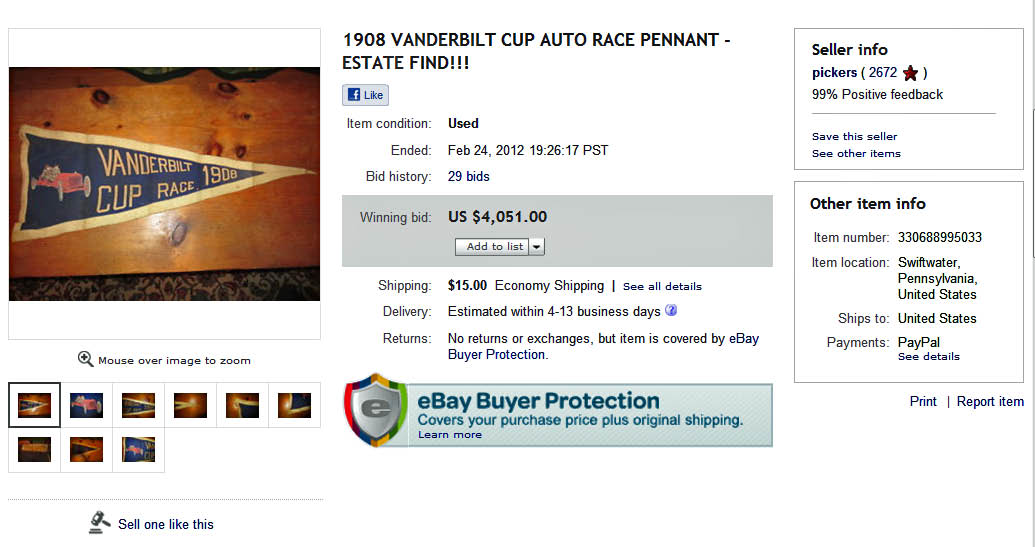Click the delivery estimate help question-mark icon
This screenshot has width=1035, height=547.
(x=671, y=311)
